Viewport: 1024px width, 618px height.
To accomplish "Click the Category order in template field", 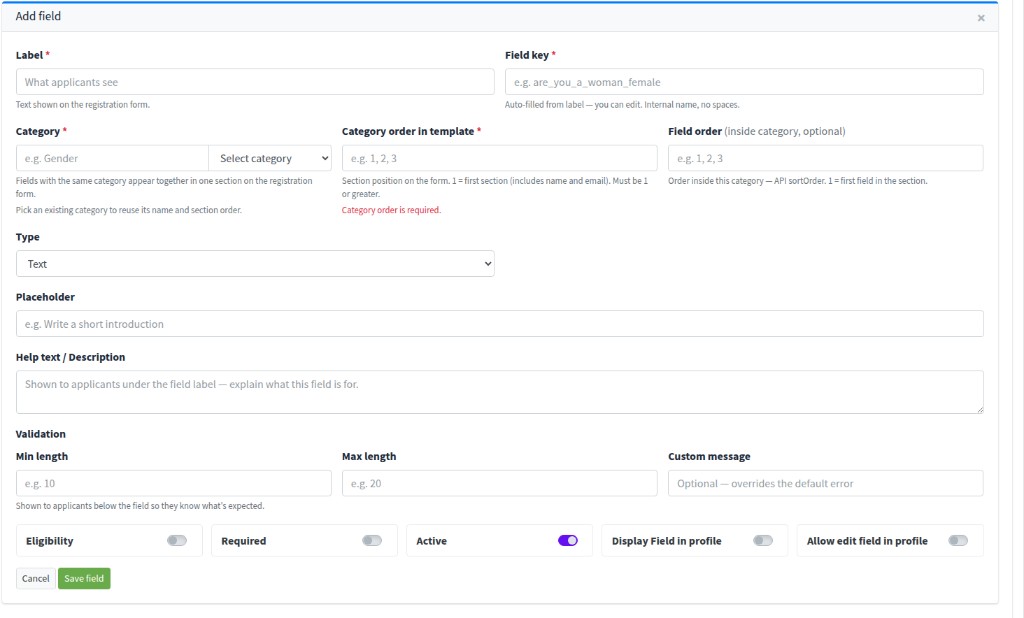I will [500, 158].
